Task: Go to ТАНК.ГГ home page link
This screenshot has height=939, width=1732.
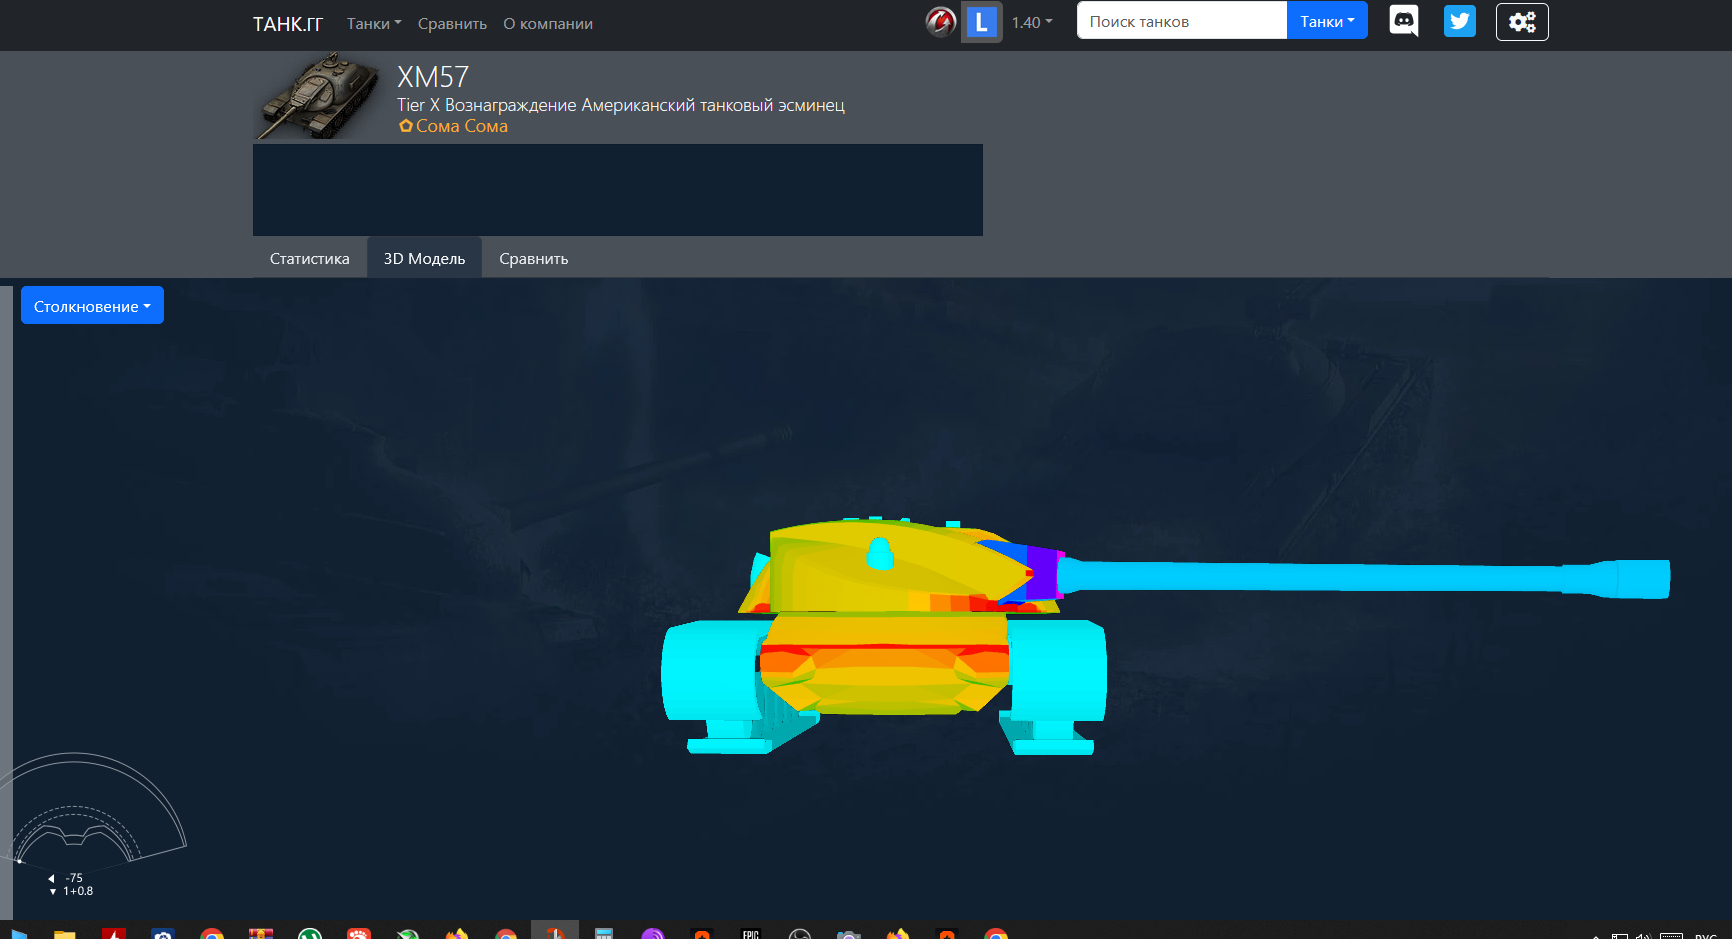Action: 287,24
